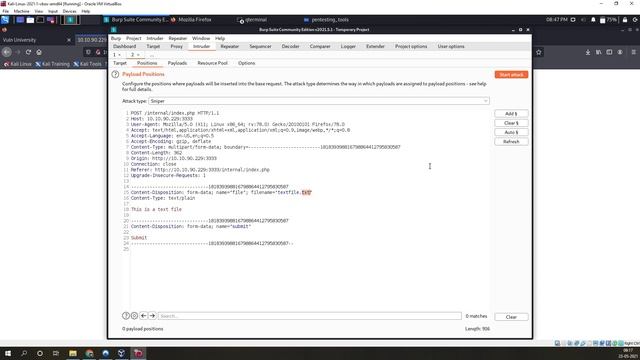Open search settings gear icon in Burp
Viewport: 640px width, 360px height.
(134, 316)
